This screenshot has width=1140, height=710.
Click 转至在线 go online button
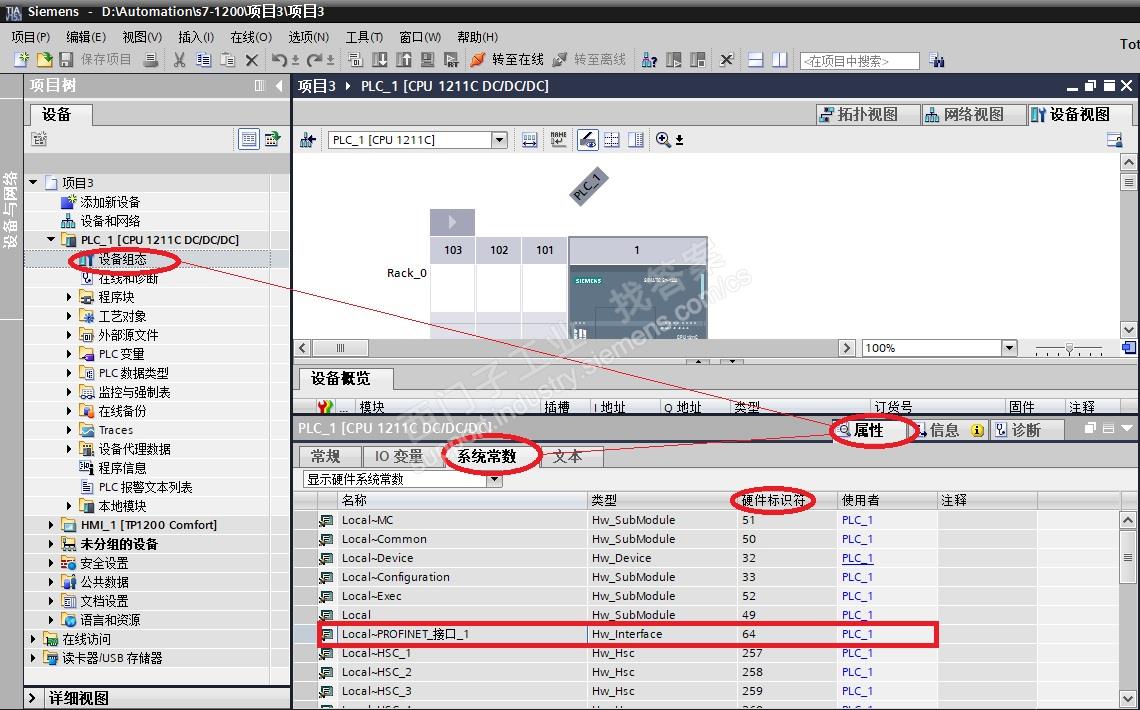pos(507,60)
